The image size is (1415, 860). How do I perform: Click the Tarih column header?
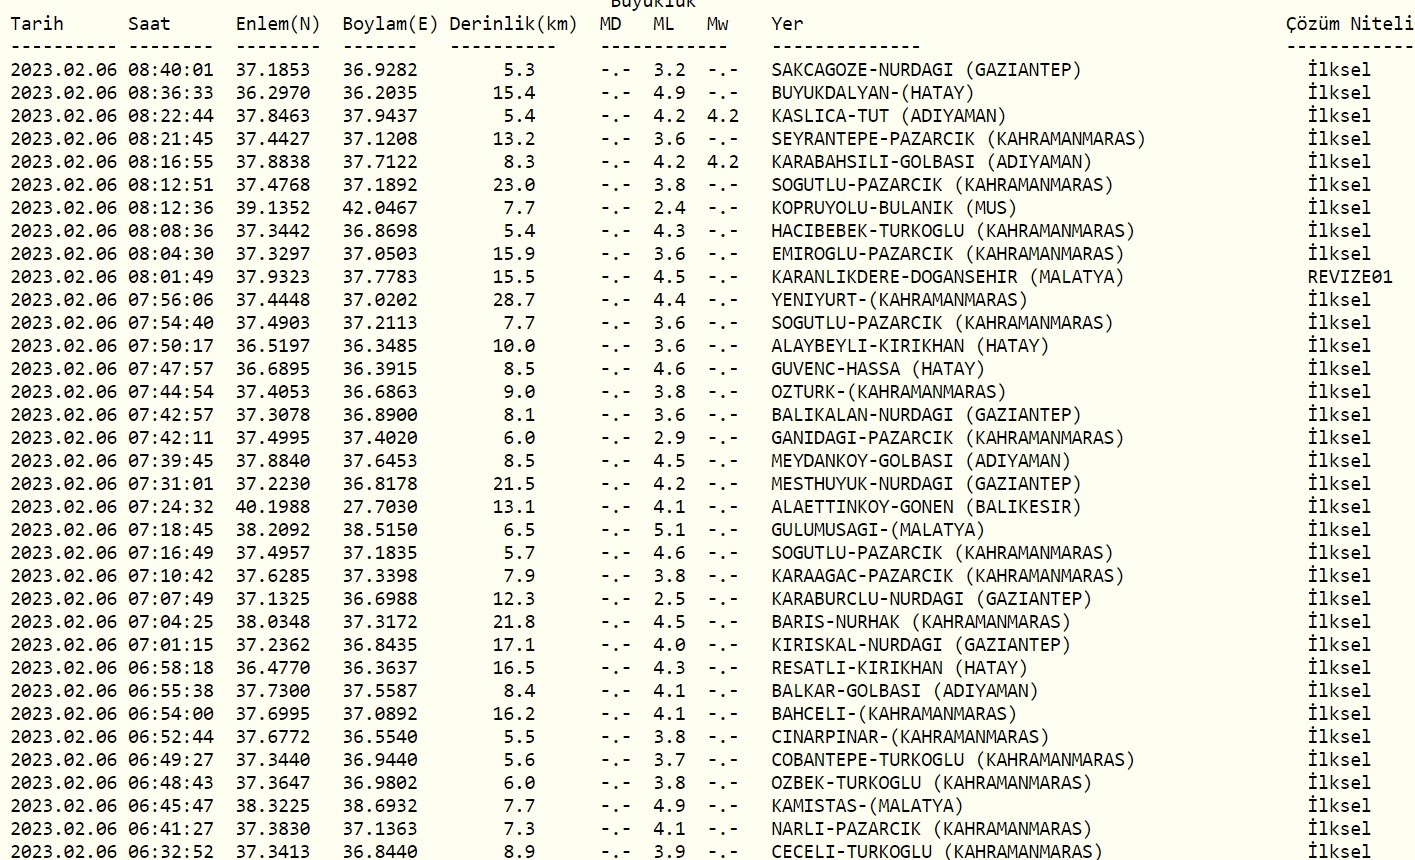tap(37, 24)
